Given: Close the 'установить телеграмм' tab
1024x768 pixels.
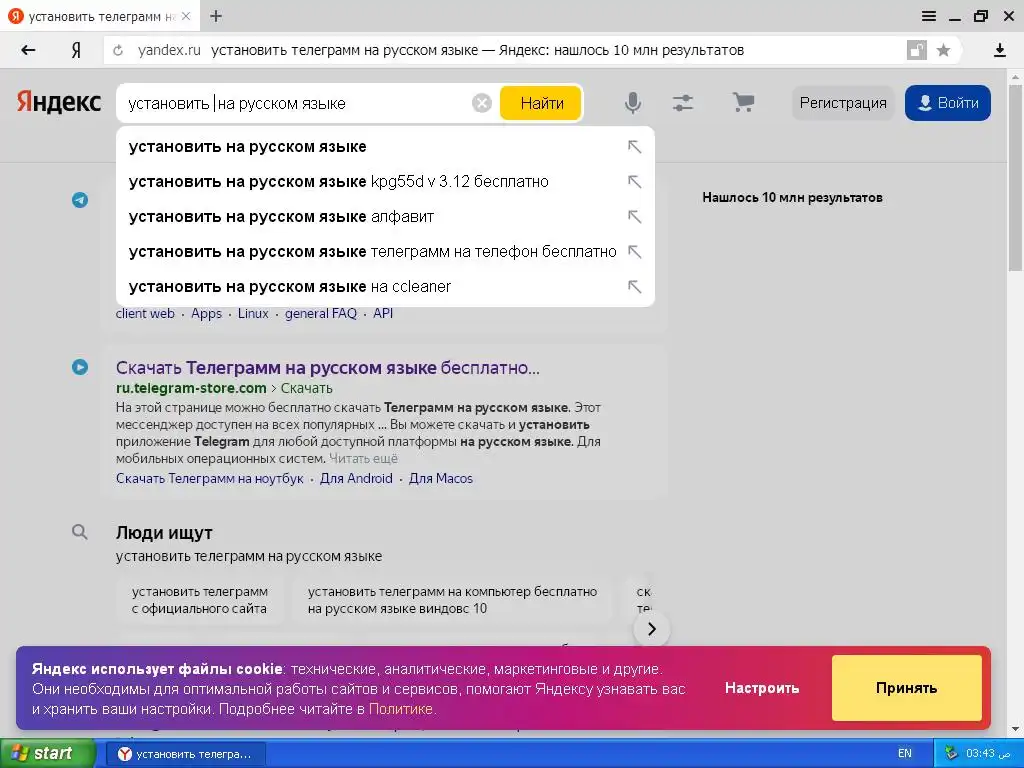Looking at the screenshot, I should 186,16.
